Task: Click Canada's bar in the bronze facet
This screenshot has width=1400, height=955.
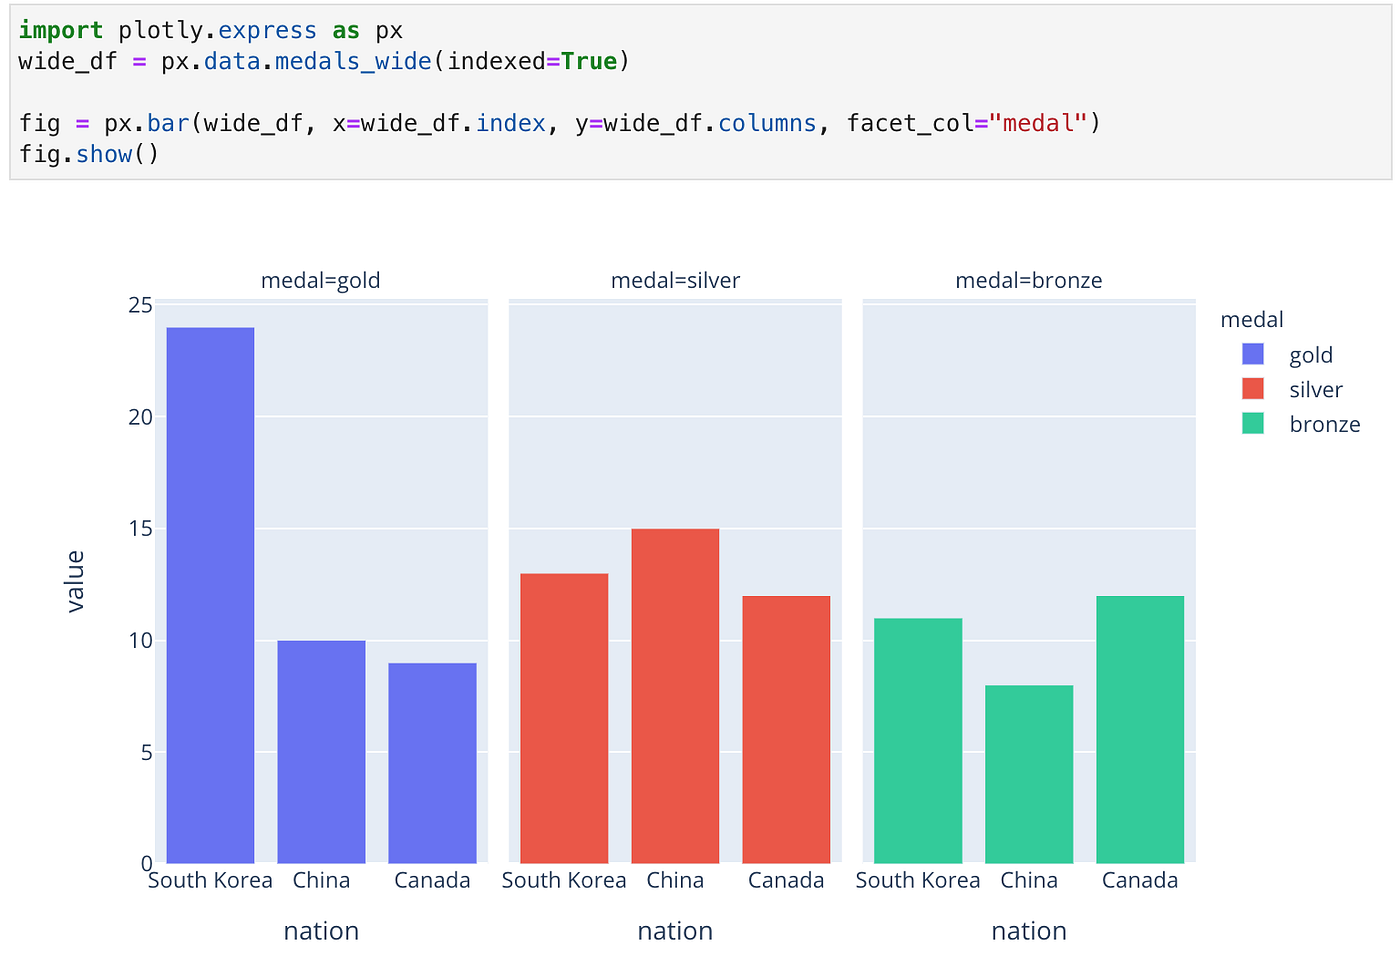Action: tap(1140, 725)
